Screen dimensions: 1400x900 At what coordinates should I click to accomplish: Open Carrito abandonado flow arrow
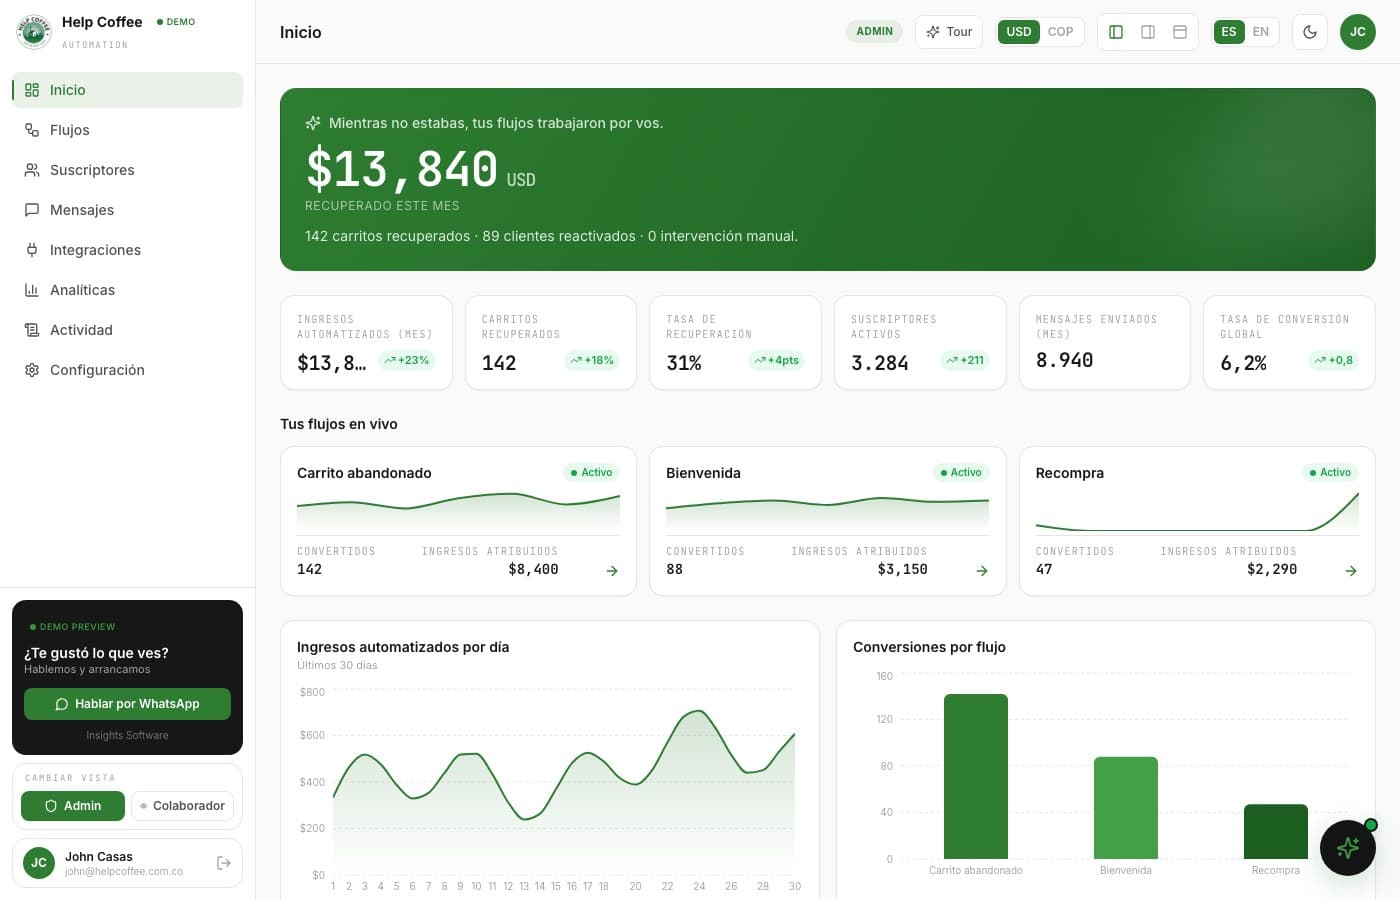612,571
